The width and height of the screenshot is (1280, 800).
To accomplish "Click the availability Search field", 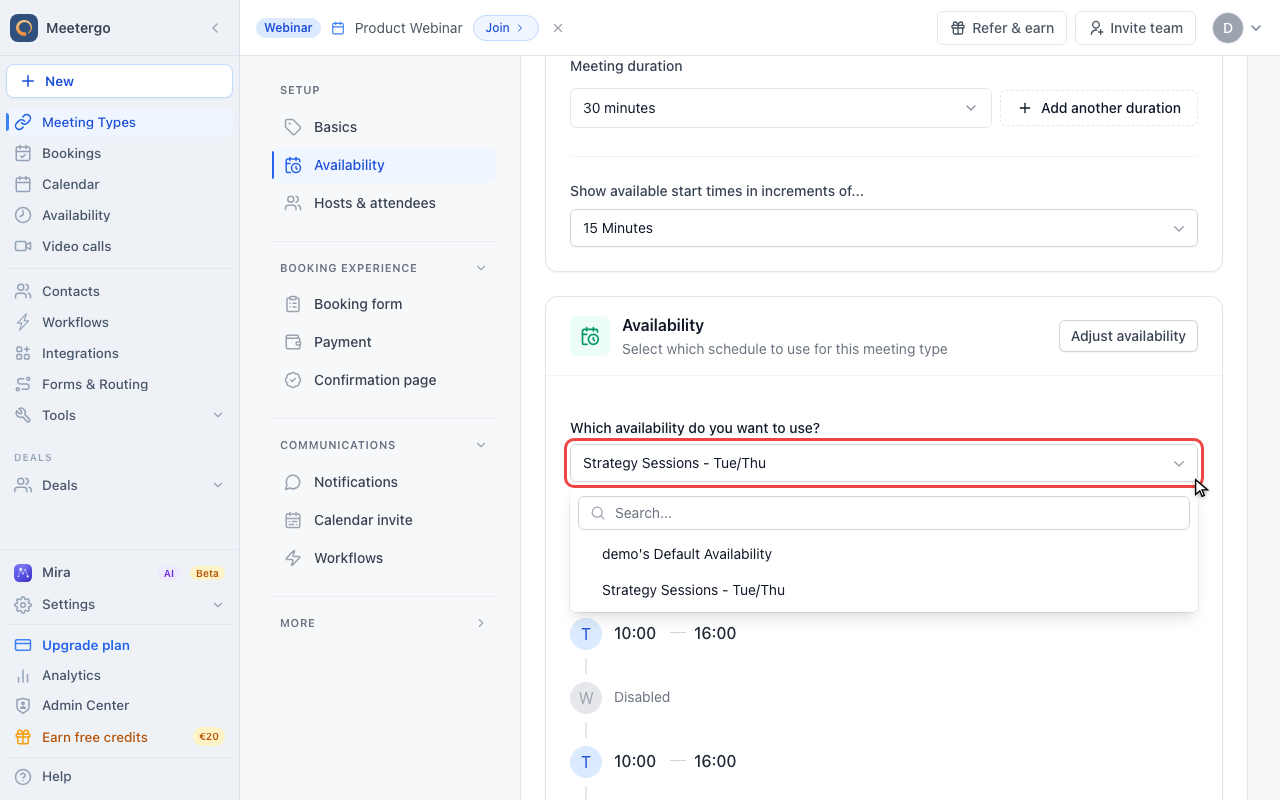I will point(884,513).
